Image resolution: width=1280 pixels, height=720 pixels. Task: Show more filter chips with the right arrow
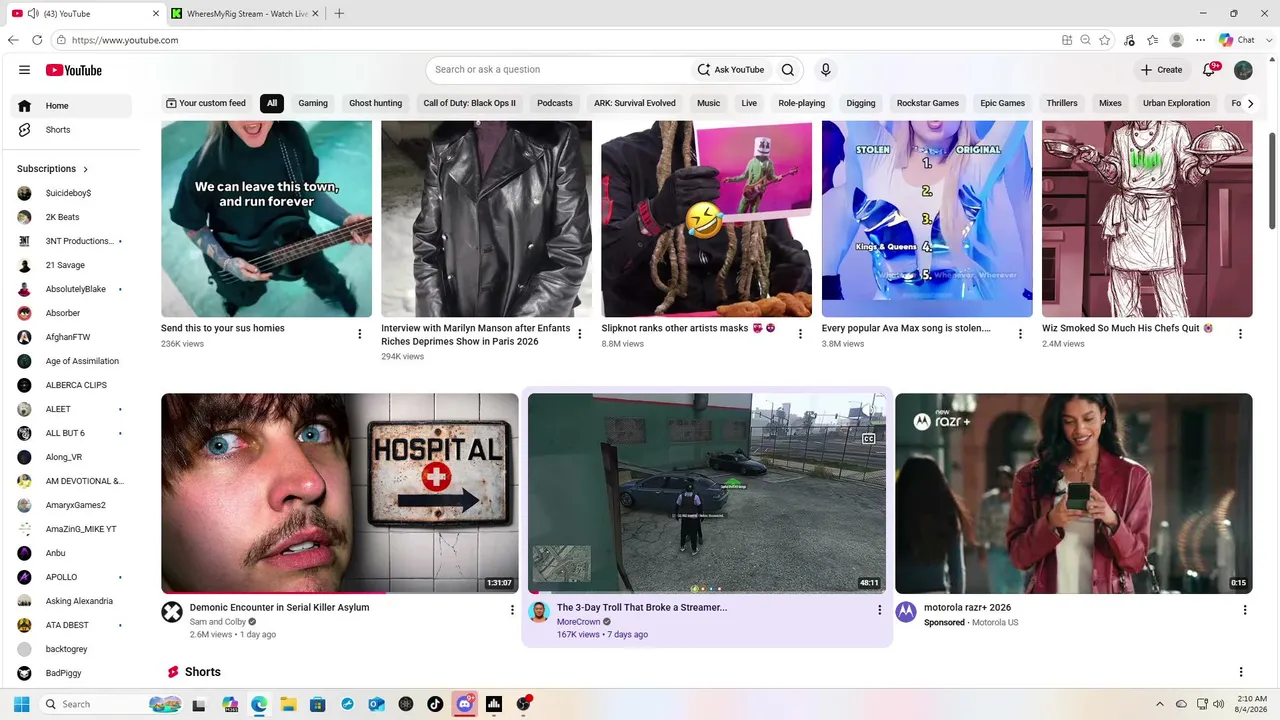tap(1249, 103)
